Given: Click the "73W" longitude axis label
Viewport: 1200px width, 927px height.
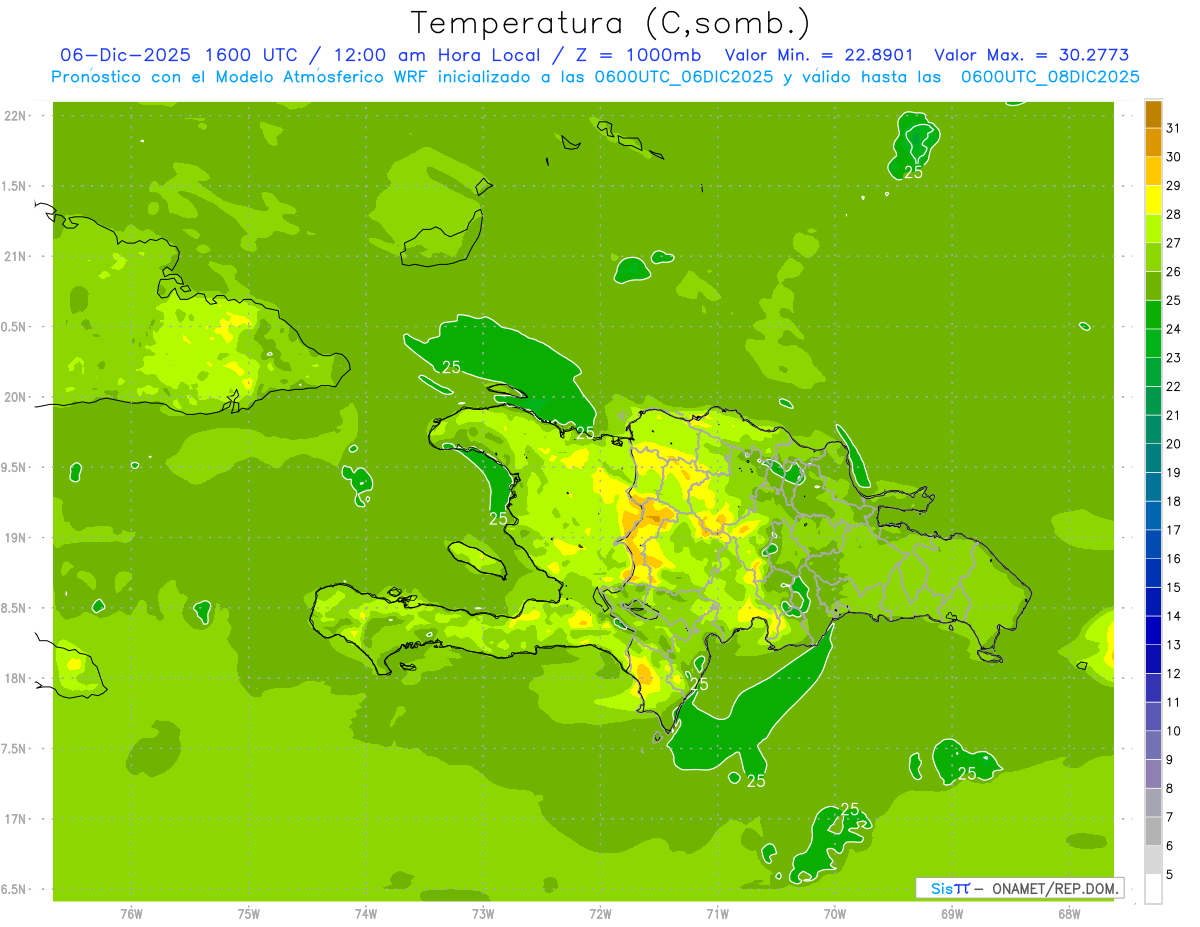Looking at the screenshot, I should coord(483,914).
